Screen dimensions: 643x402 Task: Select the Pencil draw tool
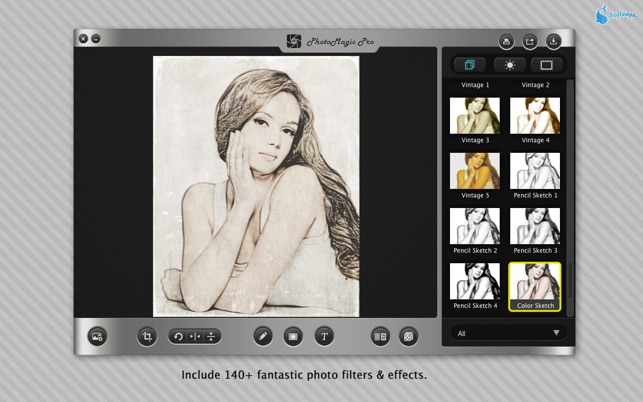click(263, 337)
